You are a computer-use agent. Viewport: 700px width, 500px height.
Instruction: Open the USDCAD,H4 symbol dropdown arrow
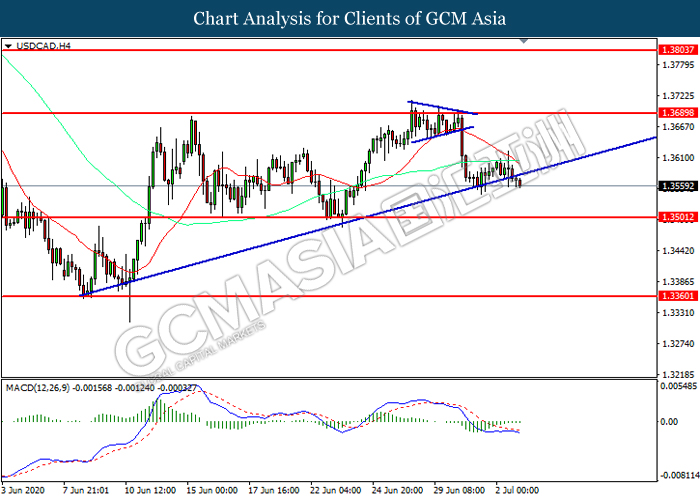coord(8,46)
